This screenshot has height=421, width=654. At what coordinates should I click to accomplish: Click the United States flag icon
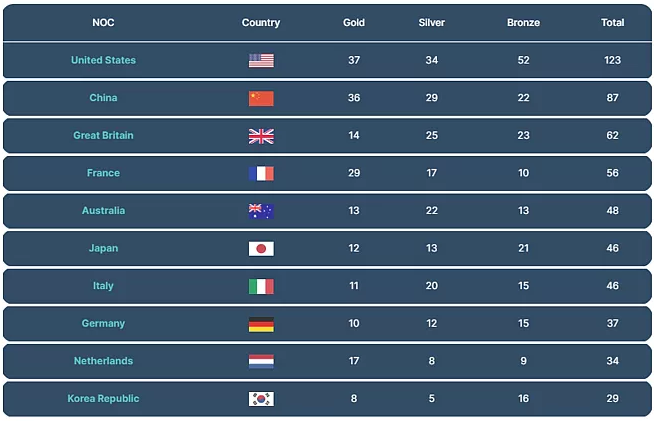[x=261, y=61]
